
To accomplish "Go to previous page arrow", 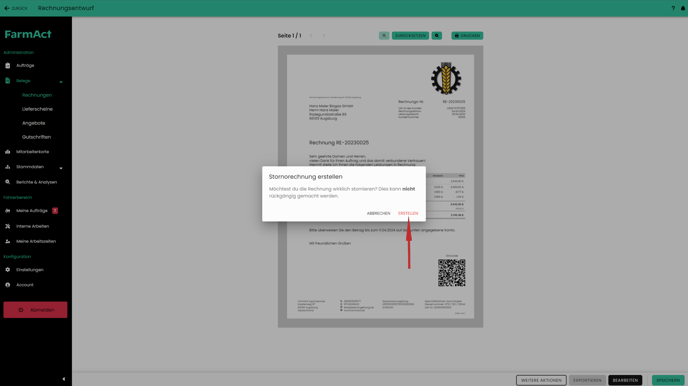I will click(x=311, y=36).
